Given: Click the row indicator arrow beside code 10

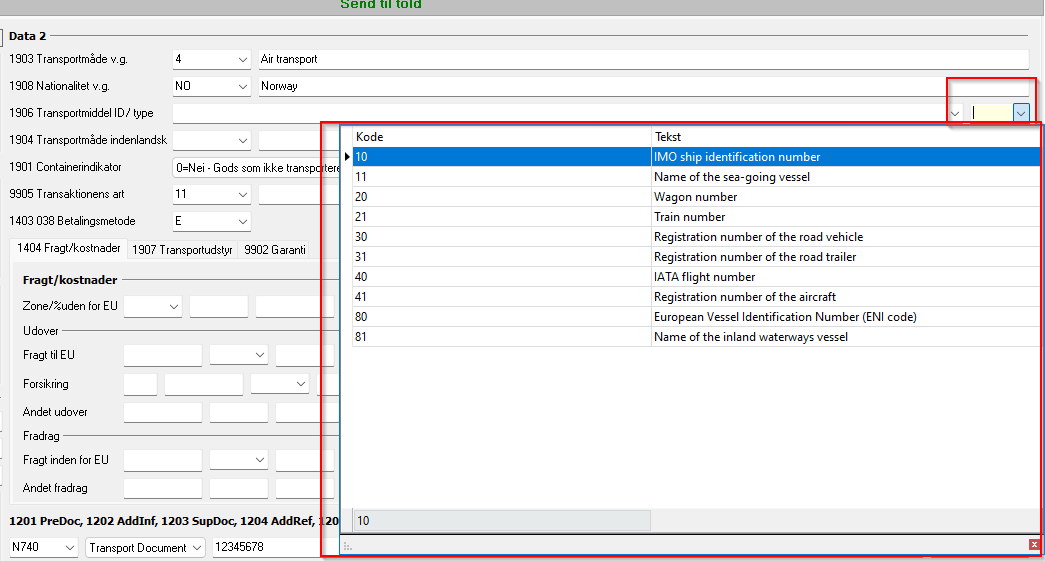Looking at the screenshot, I should click(x=347, y=157).
